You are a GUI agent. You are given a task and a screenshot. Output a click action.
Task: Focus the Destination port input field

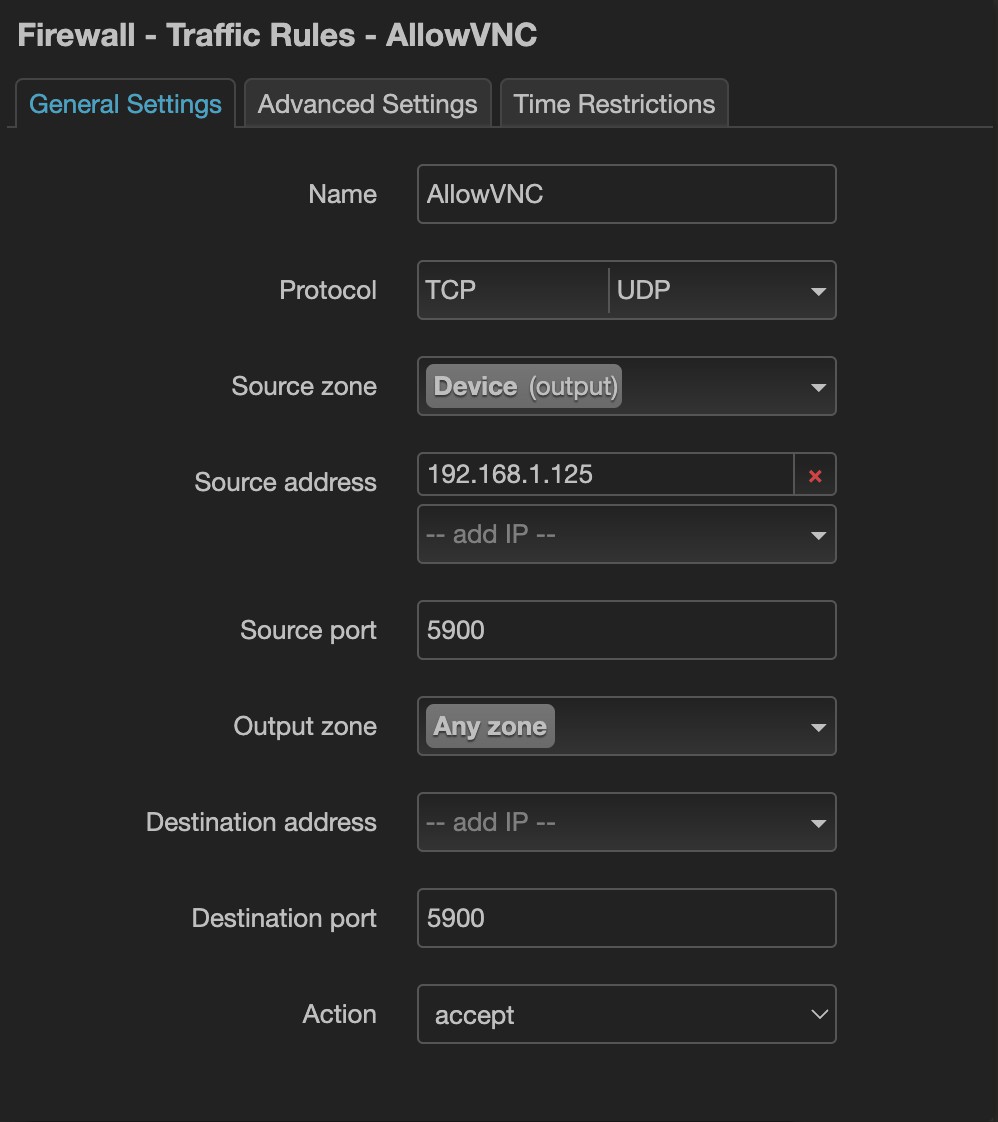point(626,919)
